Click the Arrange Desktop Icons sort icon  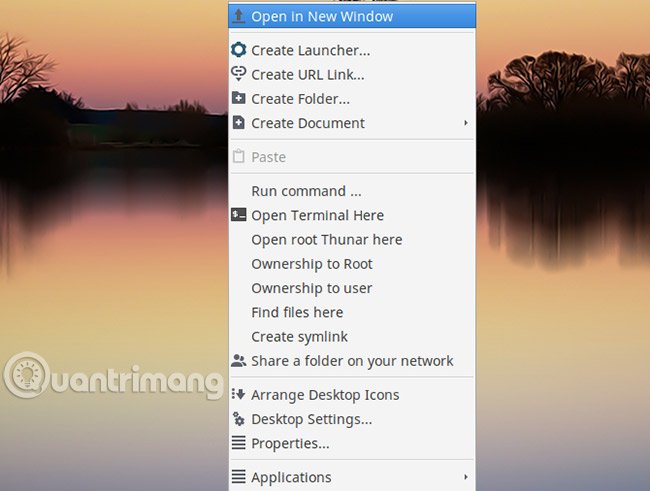(238, 394)
